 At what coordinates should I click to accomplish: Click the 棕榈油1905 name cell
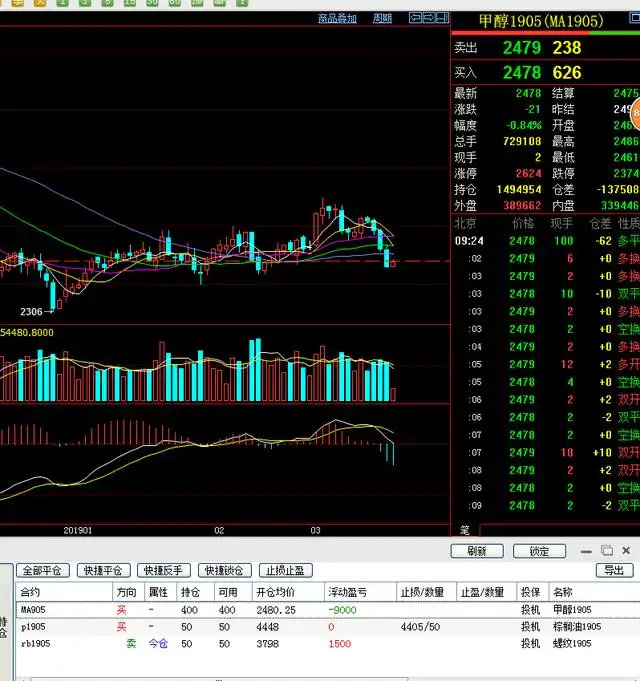[x=577, y=627]
